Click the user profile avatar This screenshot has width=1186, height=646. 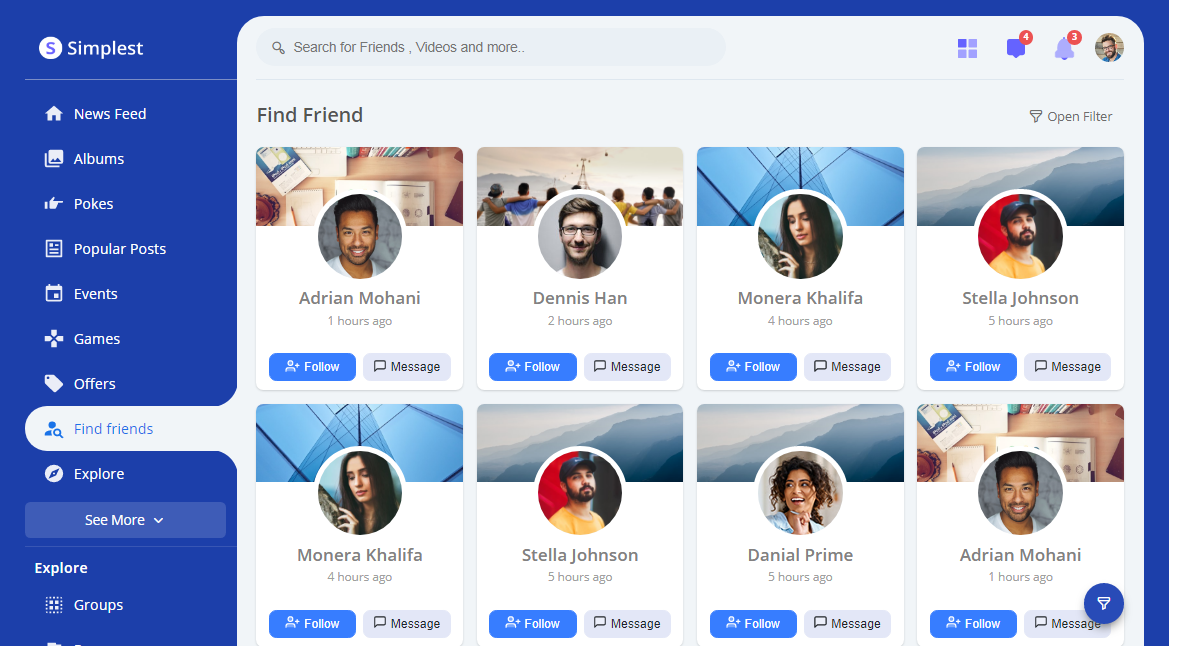(x=1109, y=48)
